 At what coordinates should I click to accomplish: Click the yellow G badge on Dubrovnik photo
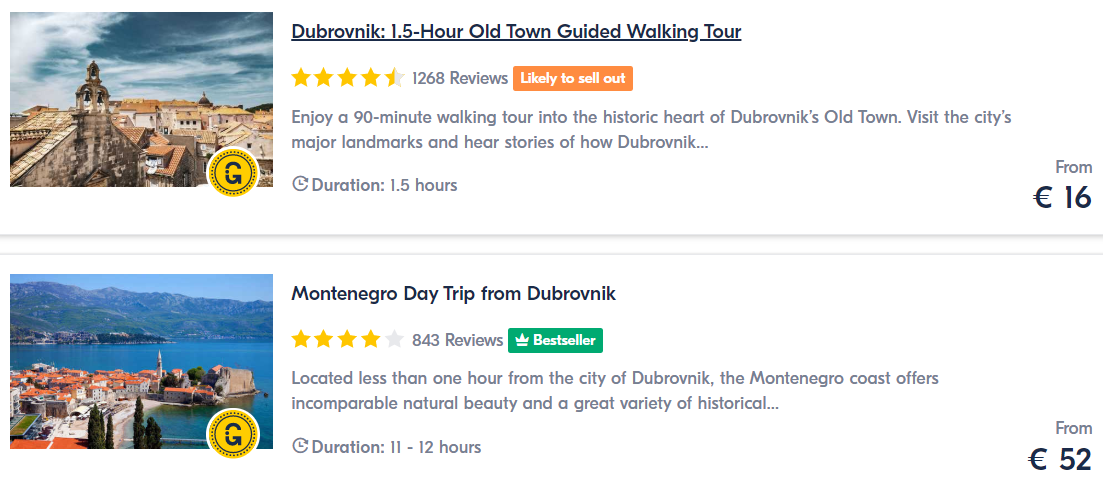pos(234,172)
